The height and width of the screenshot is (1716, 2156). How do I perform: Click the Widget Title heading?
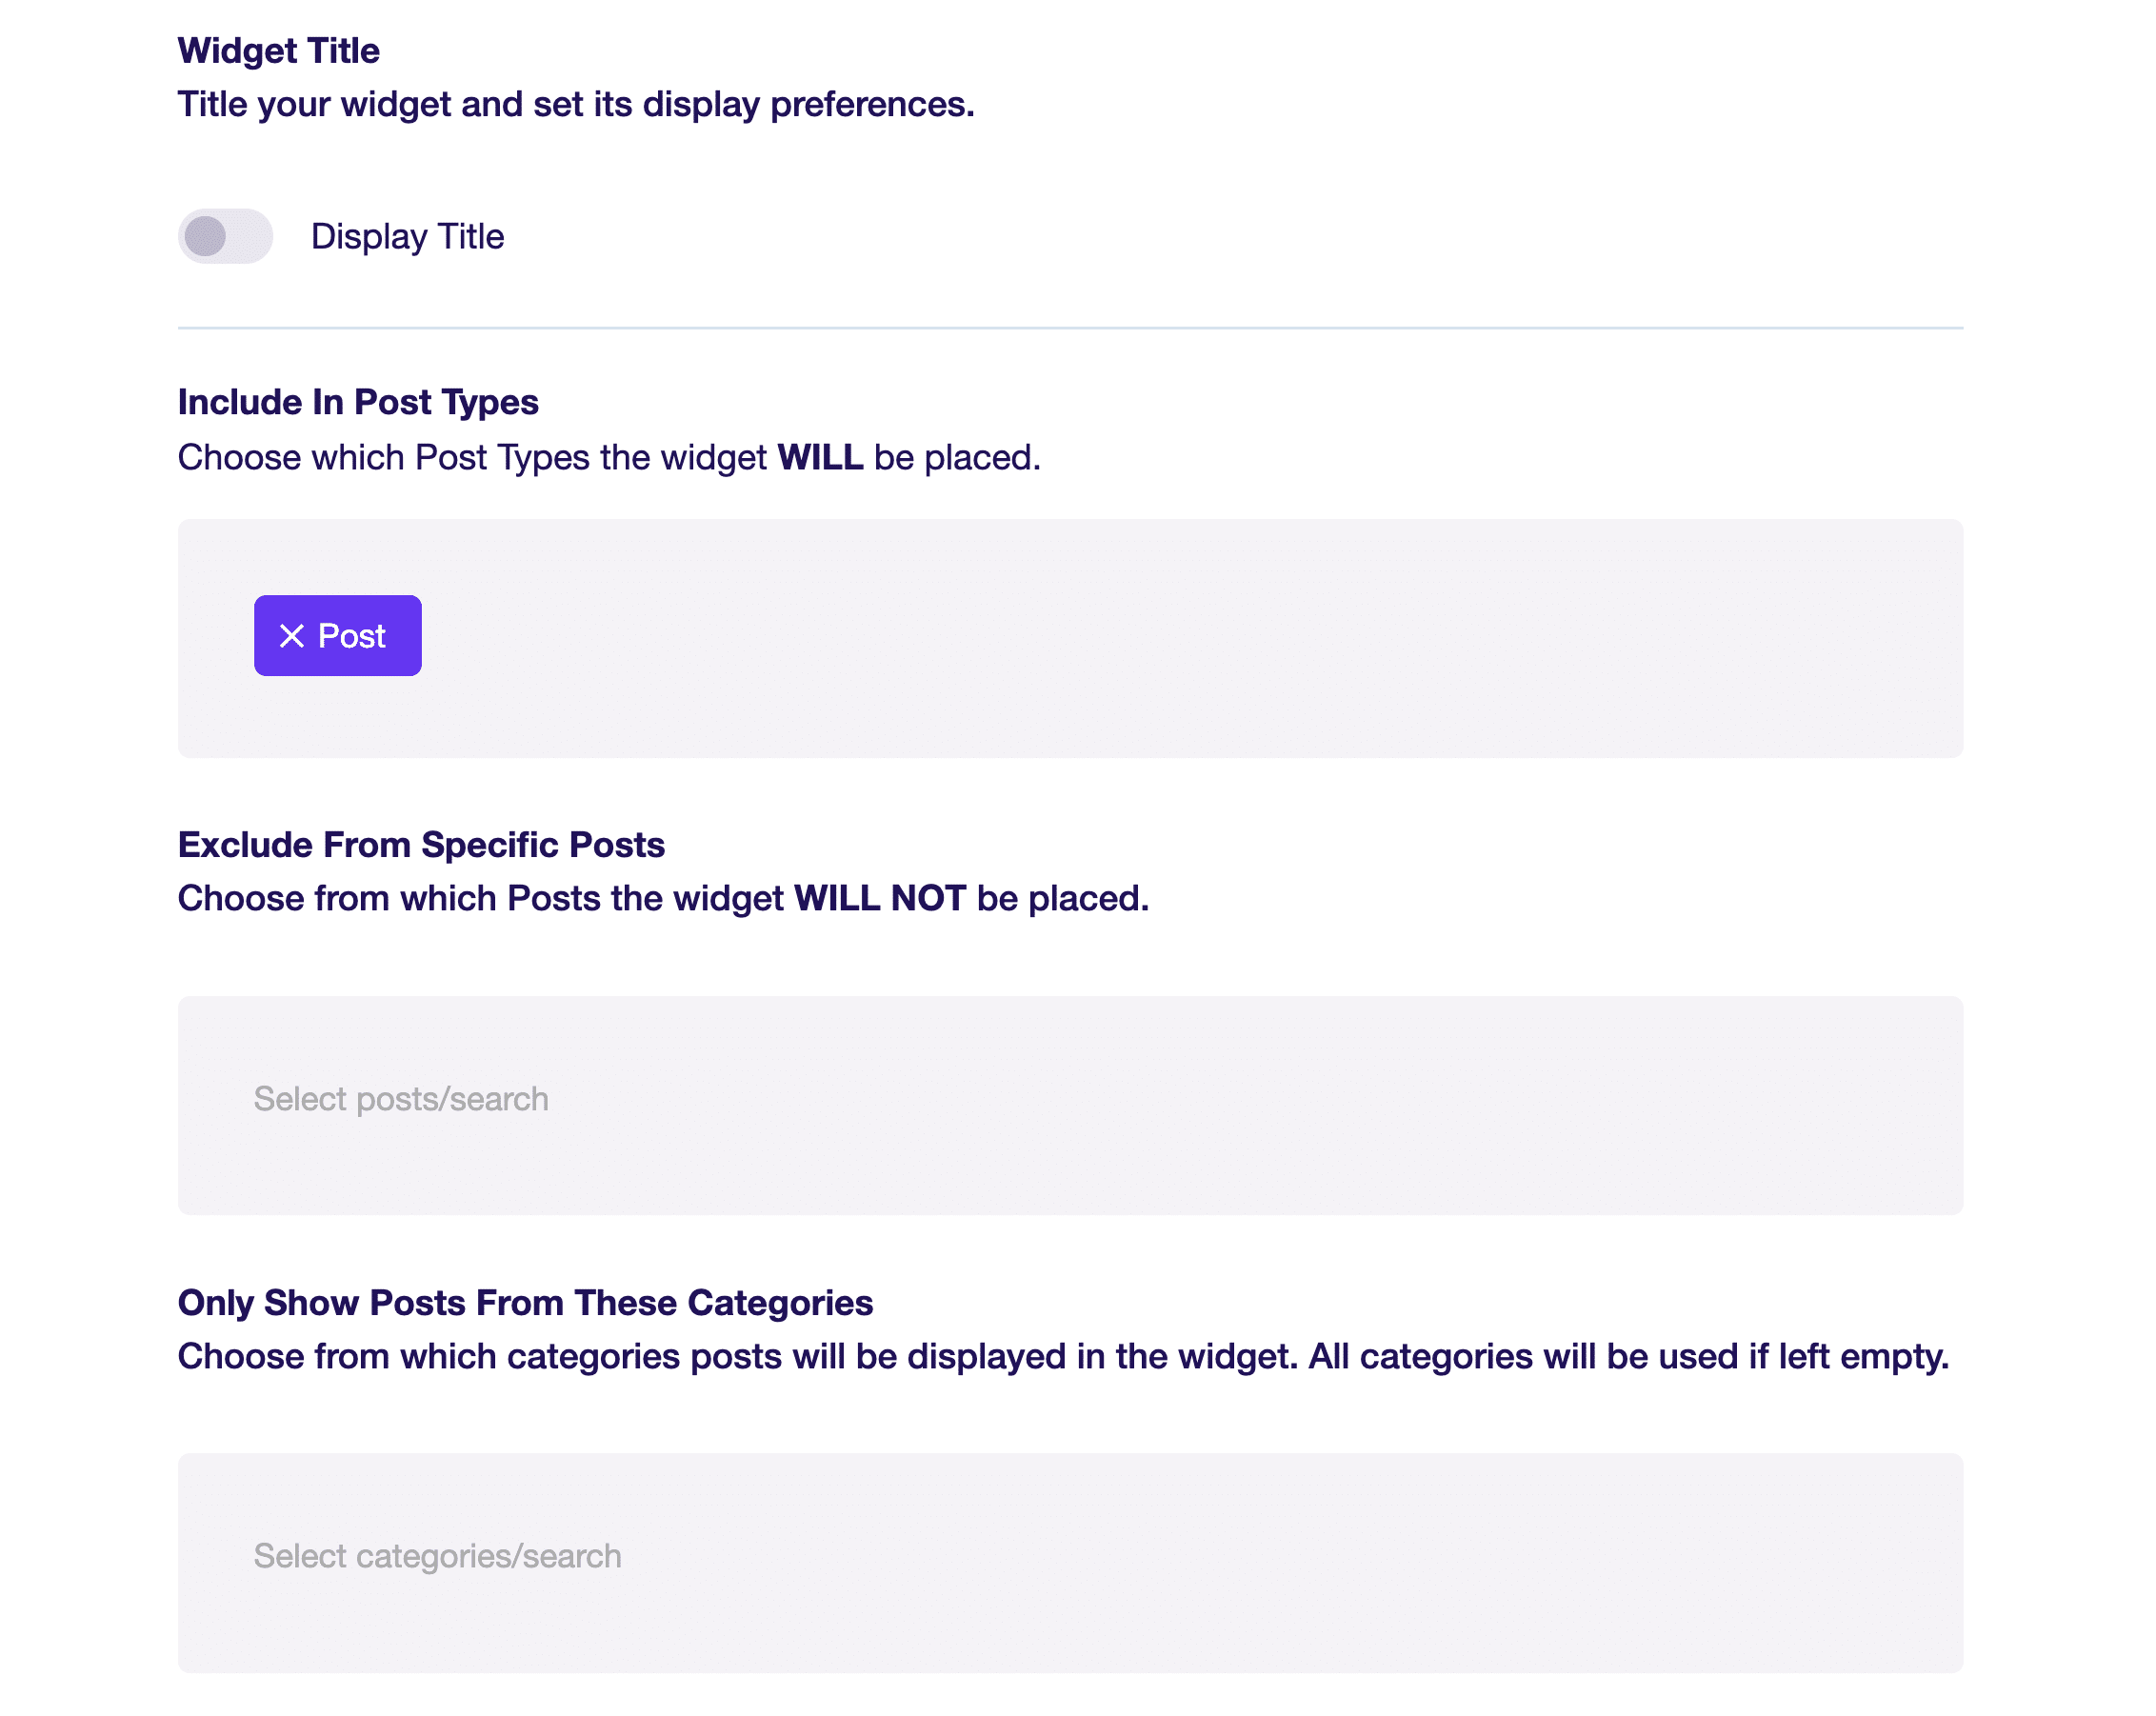(x=279, y=51)
